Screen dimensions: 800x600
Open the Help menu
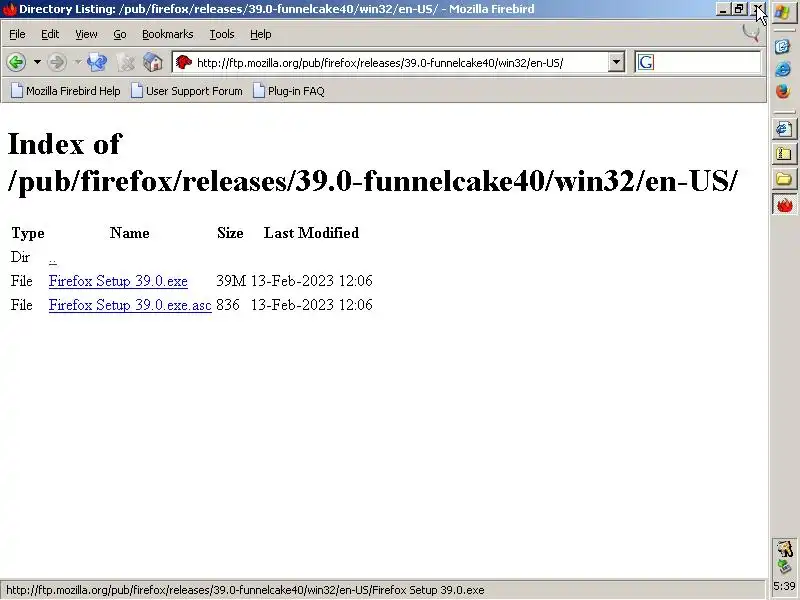(261, 34)
